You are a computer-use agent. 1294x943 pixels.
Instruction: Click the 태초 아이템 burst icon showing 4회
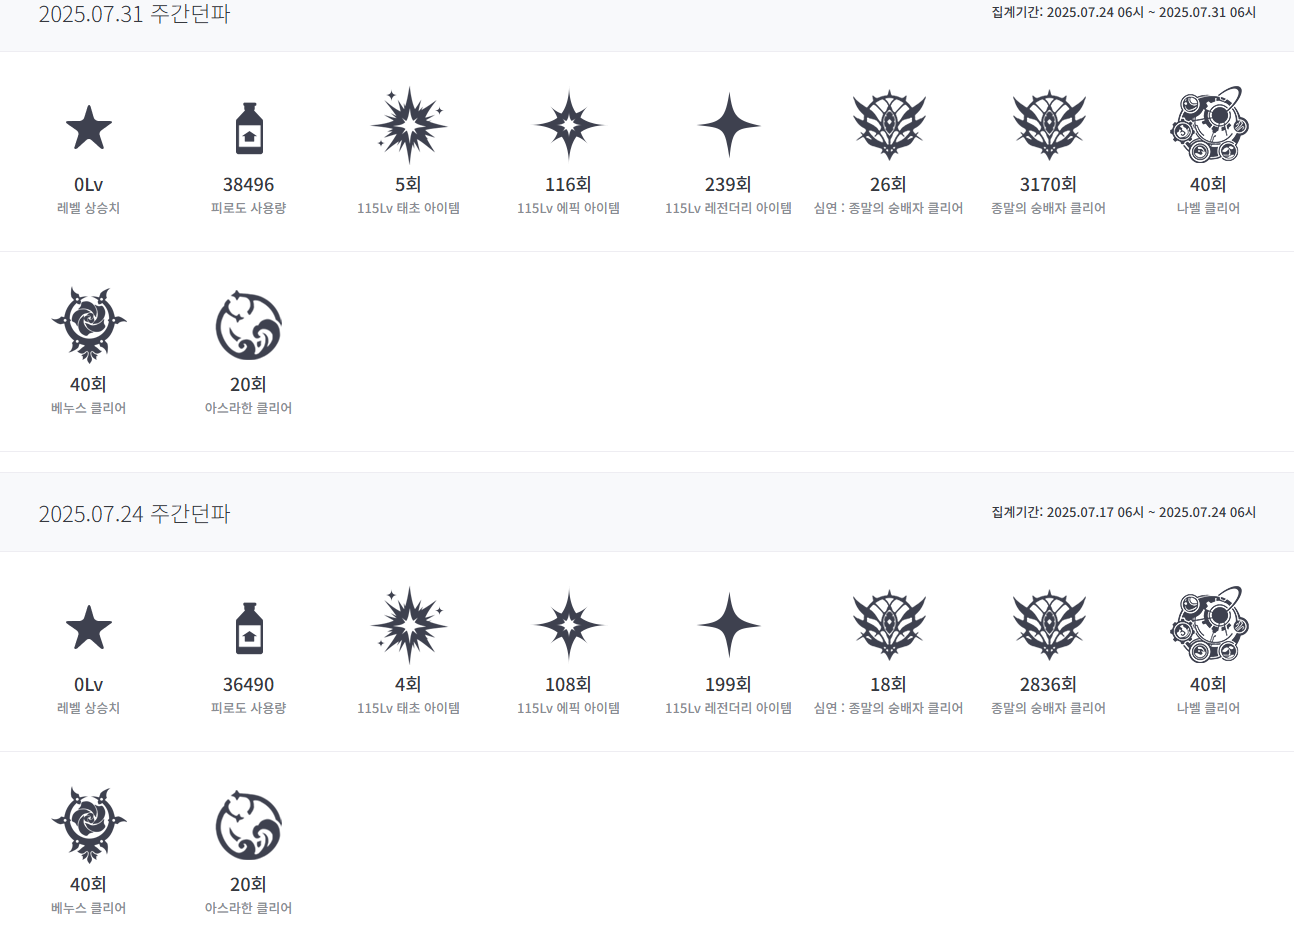pos(408,625)
